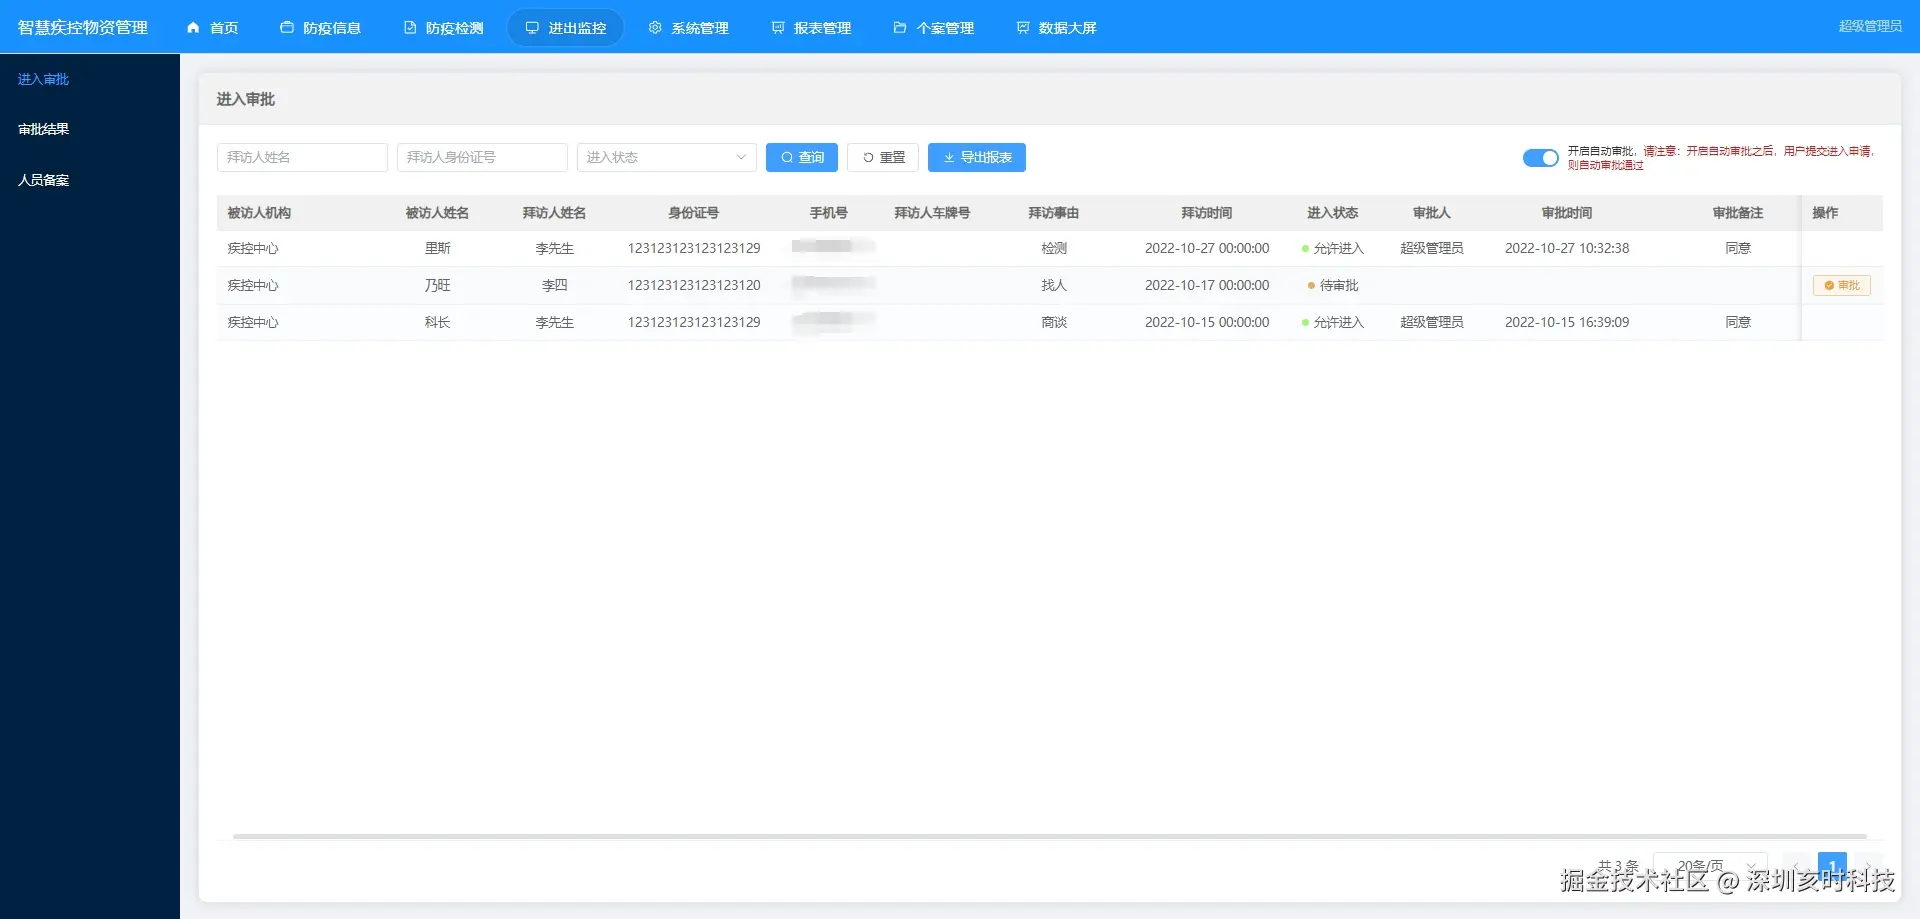Click the 身份证号 column header
The width and height of the screenshot is (1920, 919).
694,213
